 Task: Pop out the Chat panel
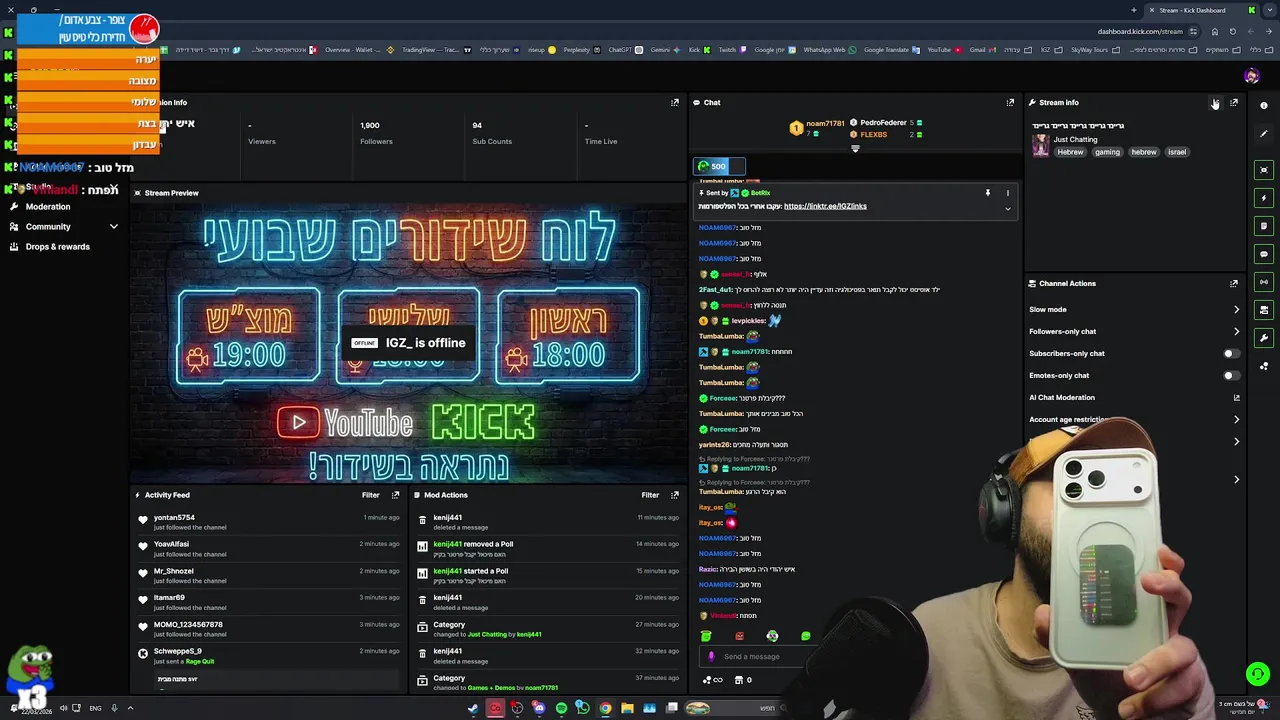click(x=1010, y=102)
